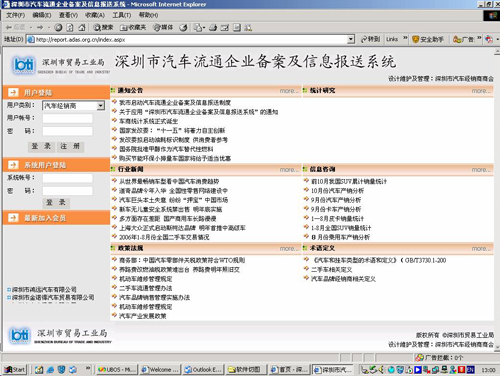This screenshot has width=500, height=376.
Task: Open the 10月份汽车产销分析 link
Action: tap(337, 191)
